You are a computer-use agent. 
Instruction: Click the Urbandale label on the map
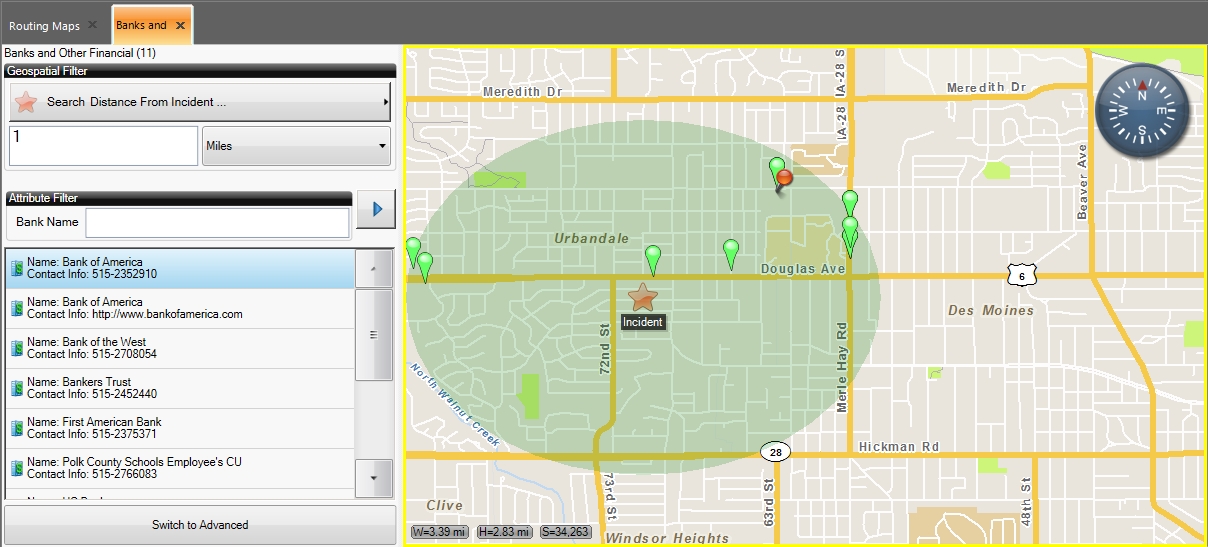591,238
